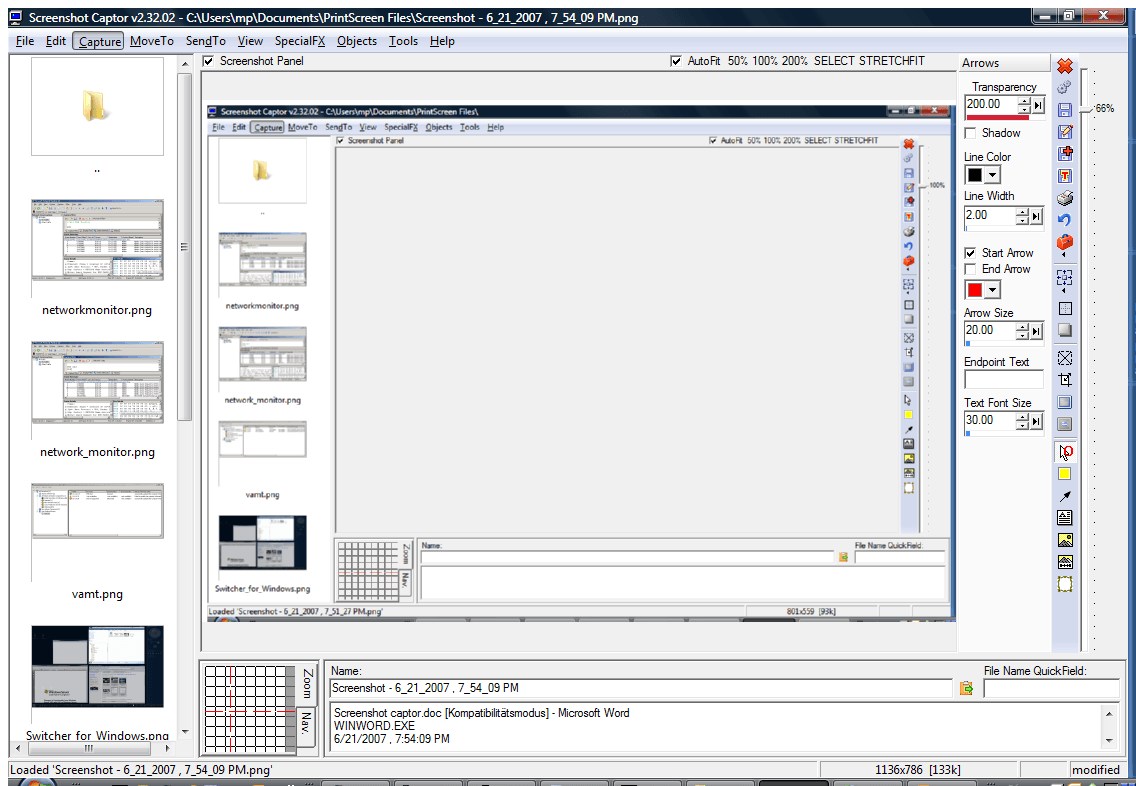Open the Line Color dropdown
This screenshot has height=786, width=1136.
tap(993, 175)
